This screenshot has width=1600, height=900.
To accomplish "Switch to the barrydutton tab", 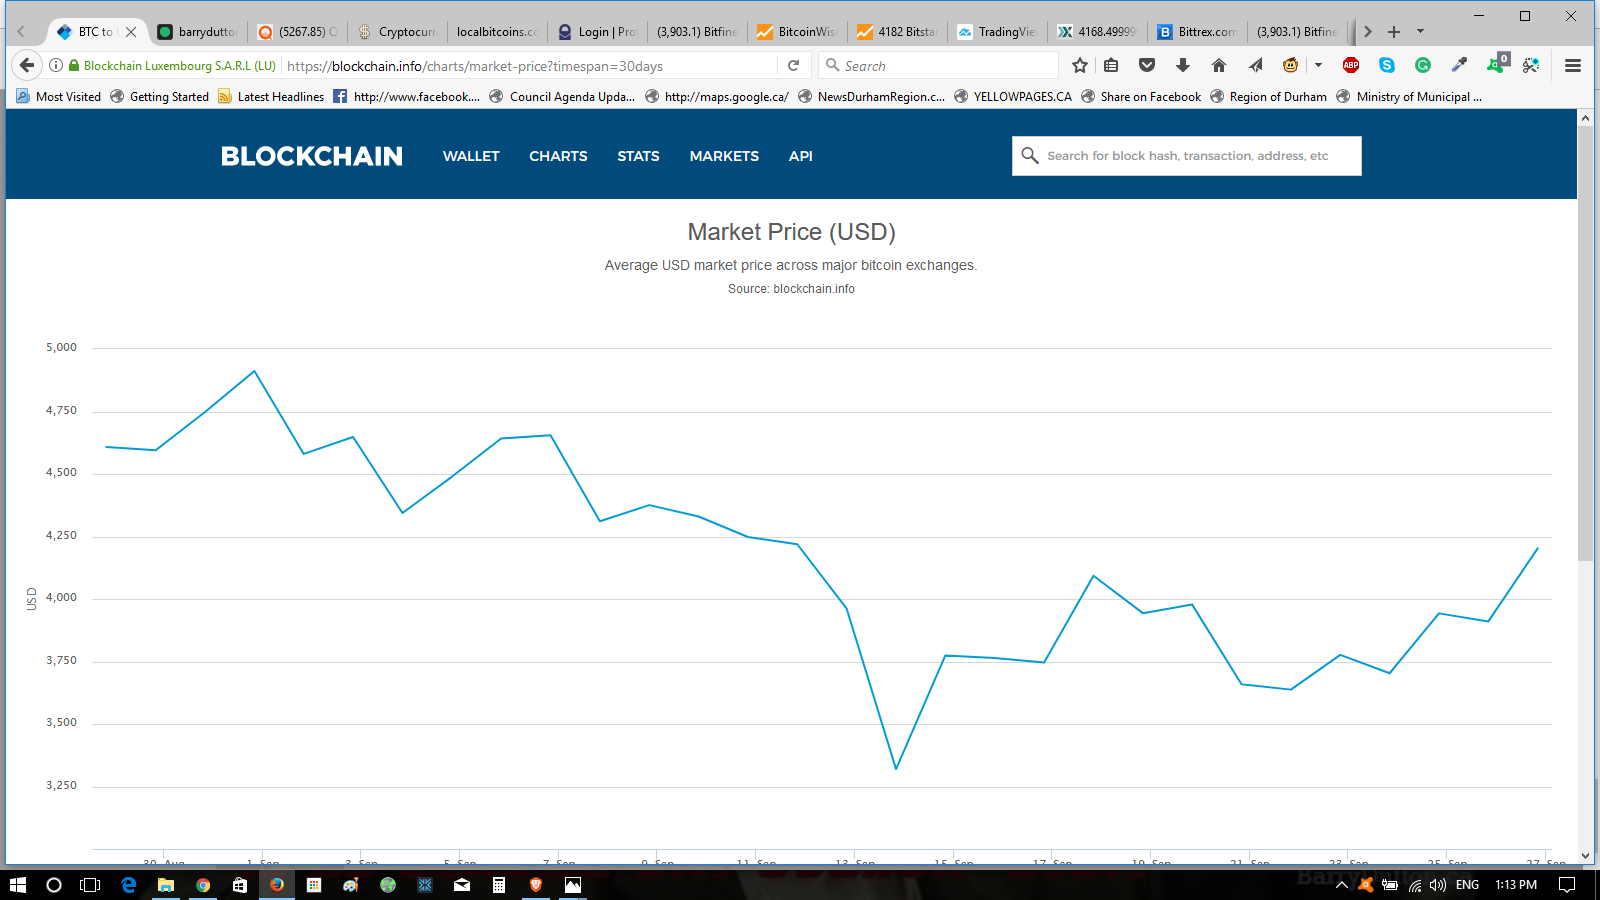I will coord(198,32).
